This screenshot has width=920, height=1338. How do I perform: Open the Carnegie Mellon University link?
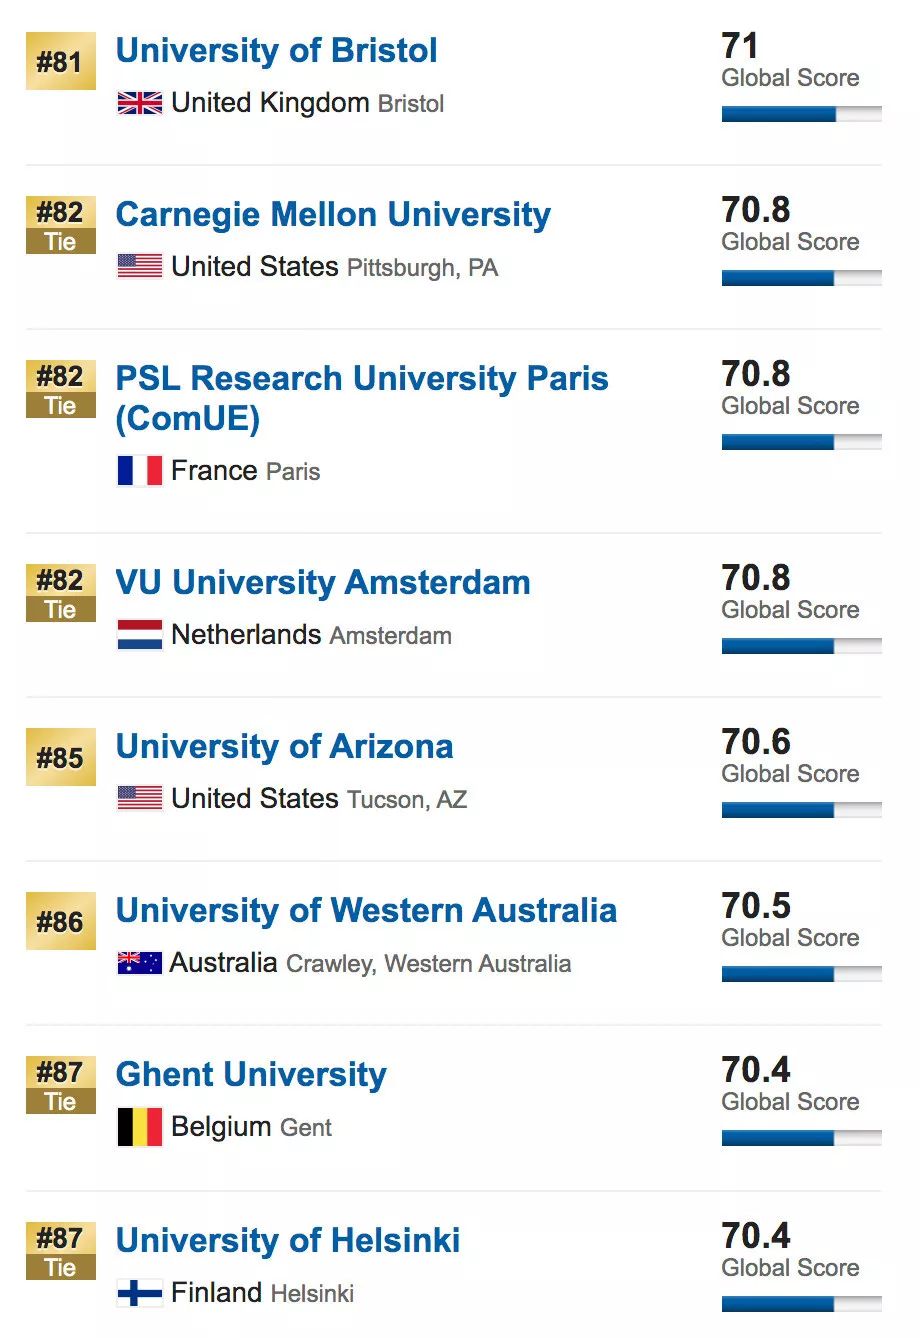(x=333, y=215)
